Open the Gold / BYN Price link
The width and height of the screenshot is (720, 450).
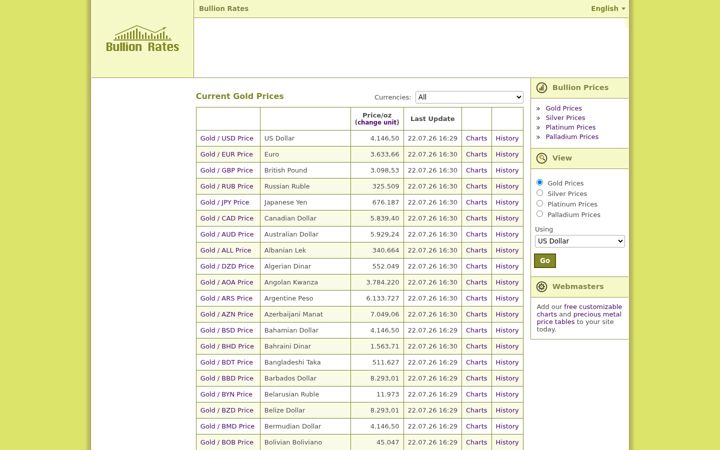[x=226, y=394]
